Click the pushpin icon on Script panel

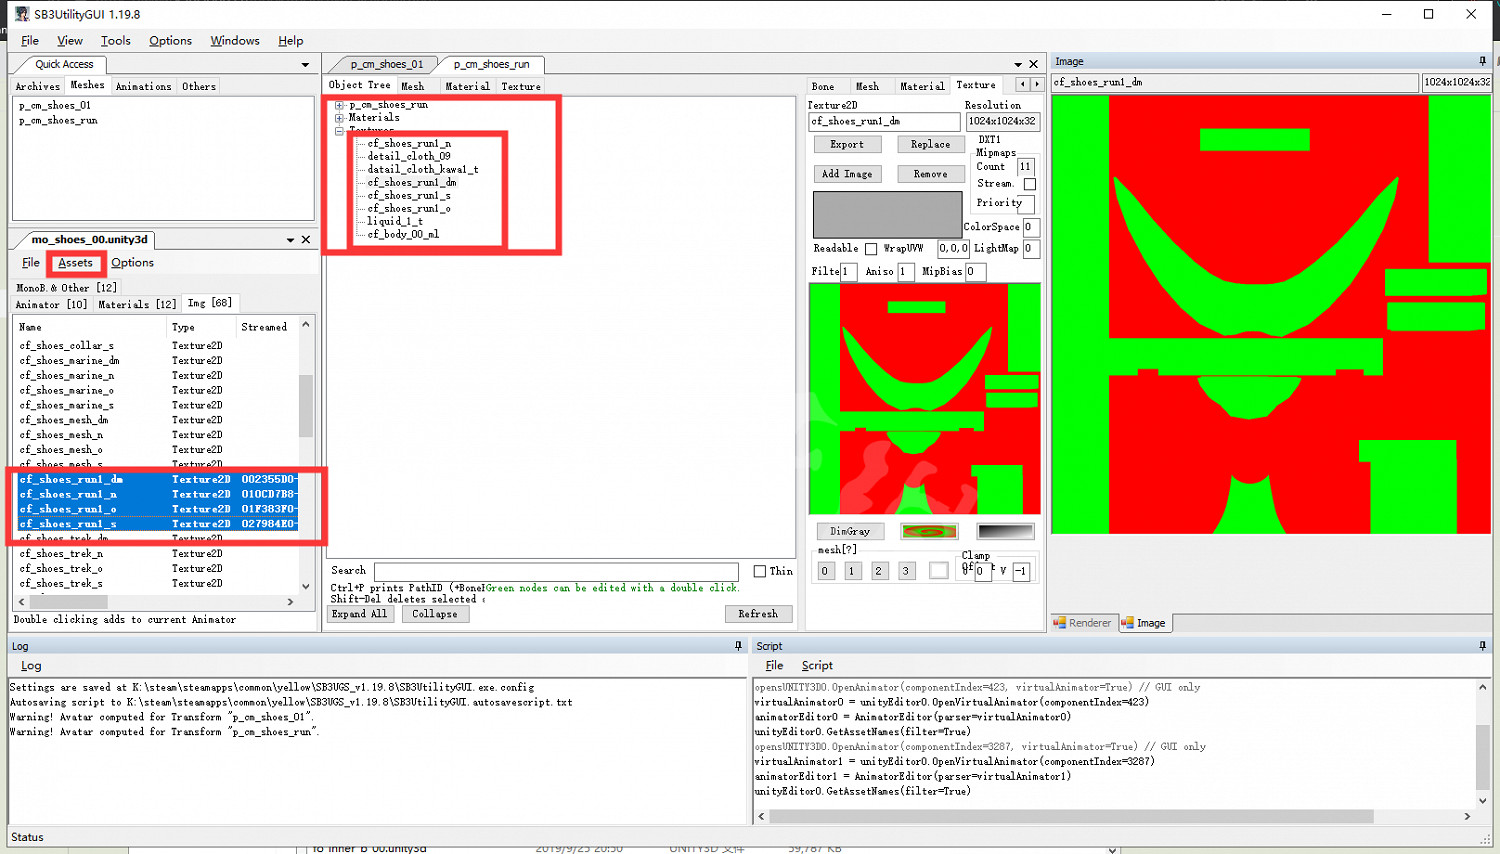(x=1482, y=646)
